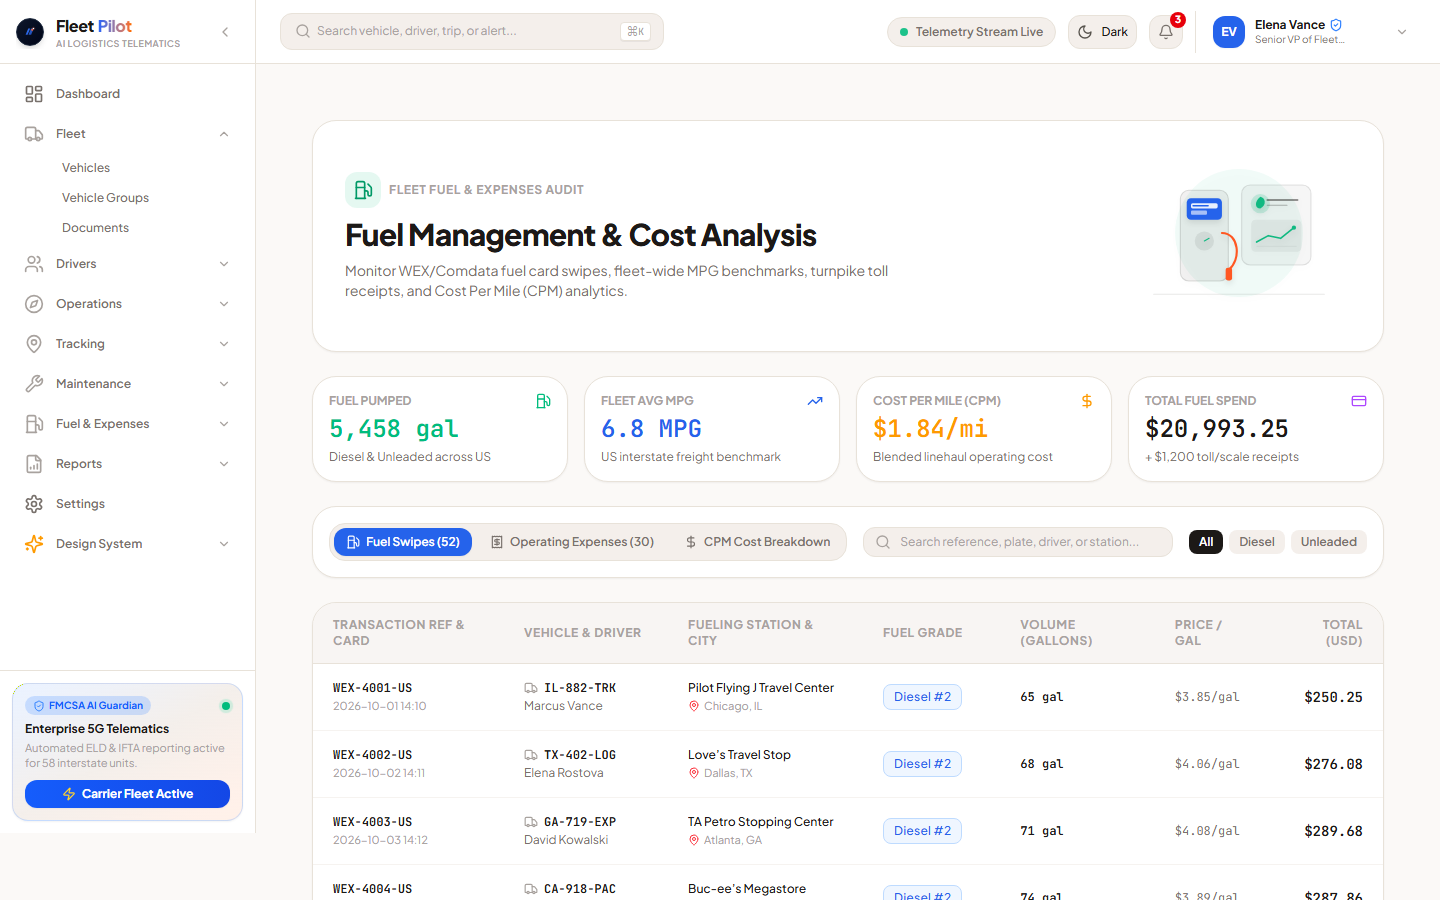The height and width of the screenshot is (900, 1440).
Task: Open the Elena Vance account dropdown arrow
Action: pyautogui.click(x=1402, y=32)
